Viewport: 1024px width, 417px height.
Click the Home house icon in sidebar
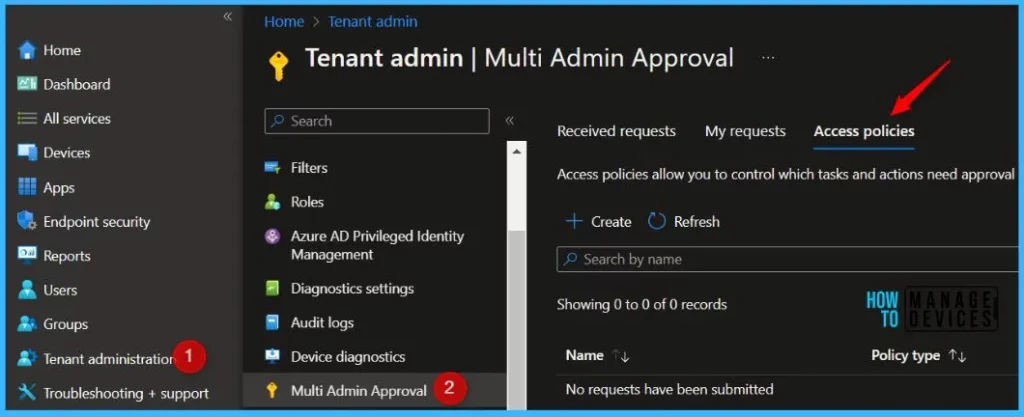coord(27,50)
